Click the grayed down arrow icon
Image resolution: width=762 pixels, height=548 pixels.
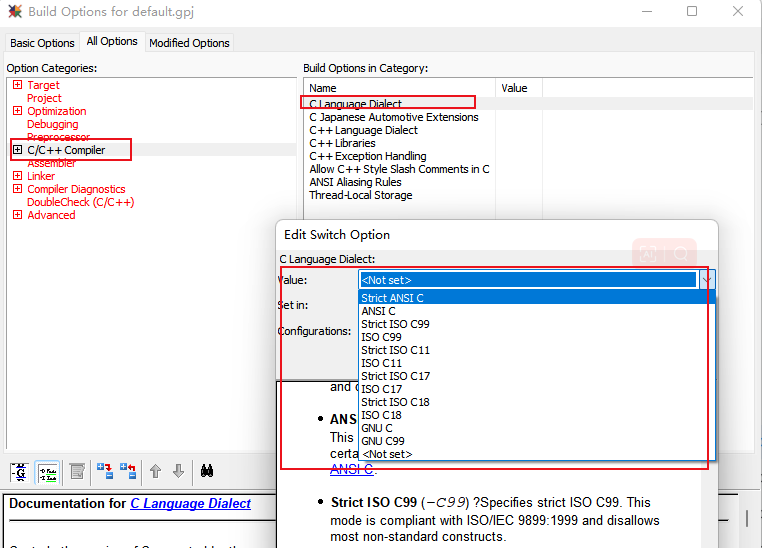coord(178,471)
